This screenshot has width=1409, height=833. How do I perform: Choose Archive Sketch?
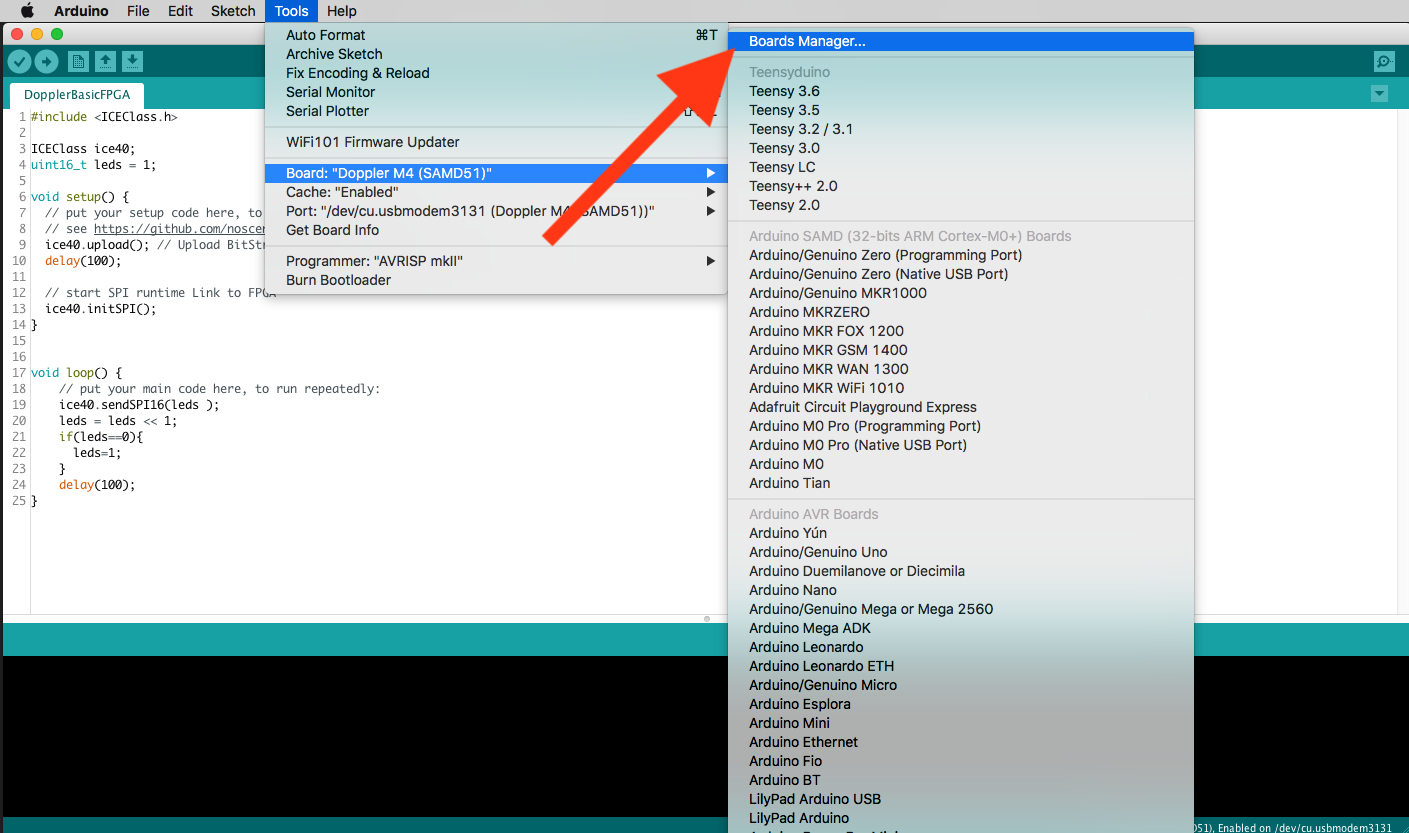[x=496, y=54]
